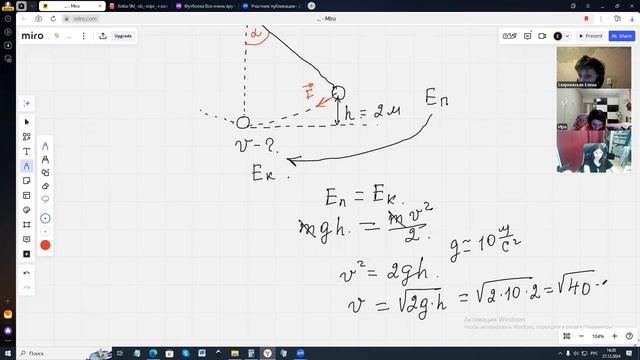Open the table layout tool
Image resolution: width=640 pixels, height=360 pixels.
[27, 195]
